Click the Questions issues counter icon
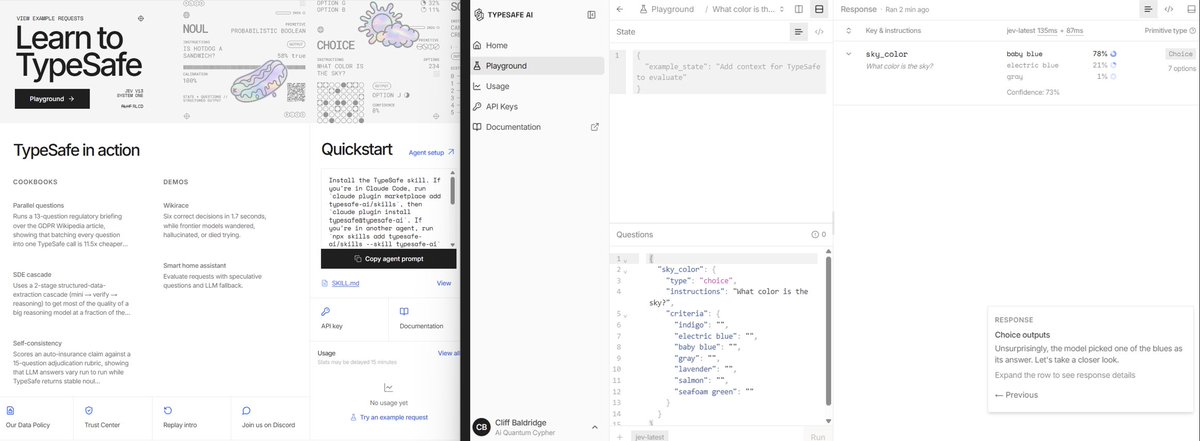This screenshot has width=1200, height=441. (817, 235)
